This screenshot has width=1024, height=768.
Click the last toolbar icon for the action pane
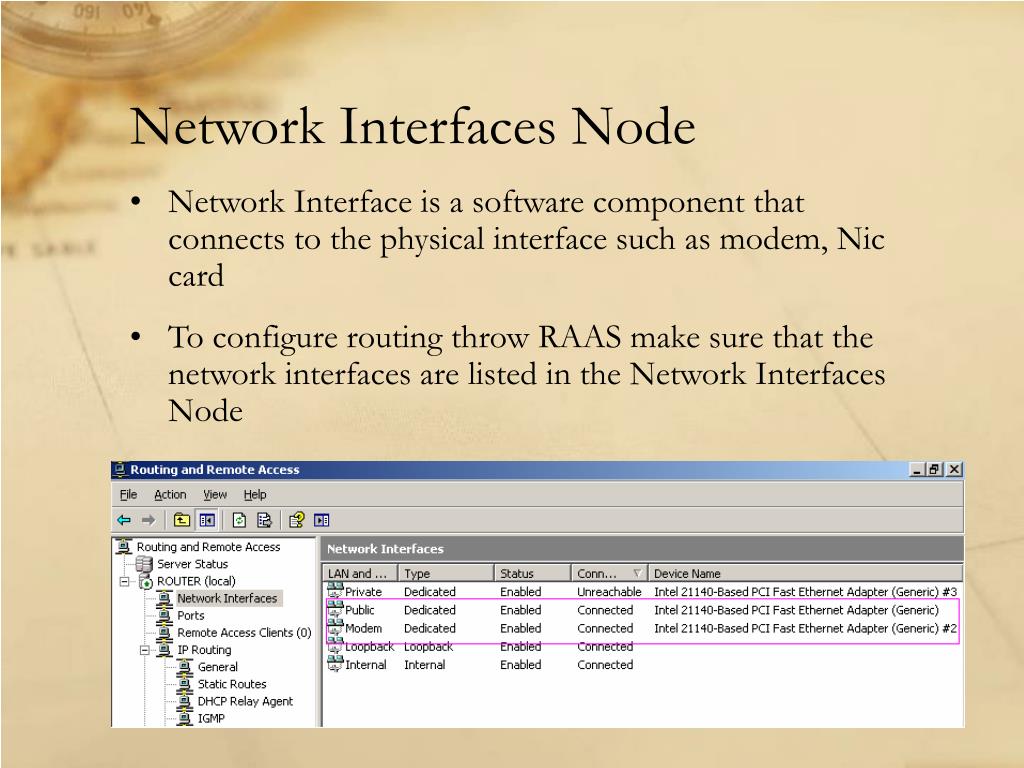321,520
